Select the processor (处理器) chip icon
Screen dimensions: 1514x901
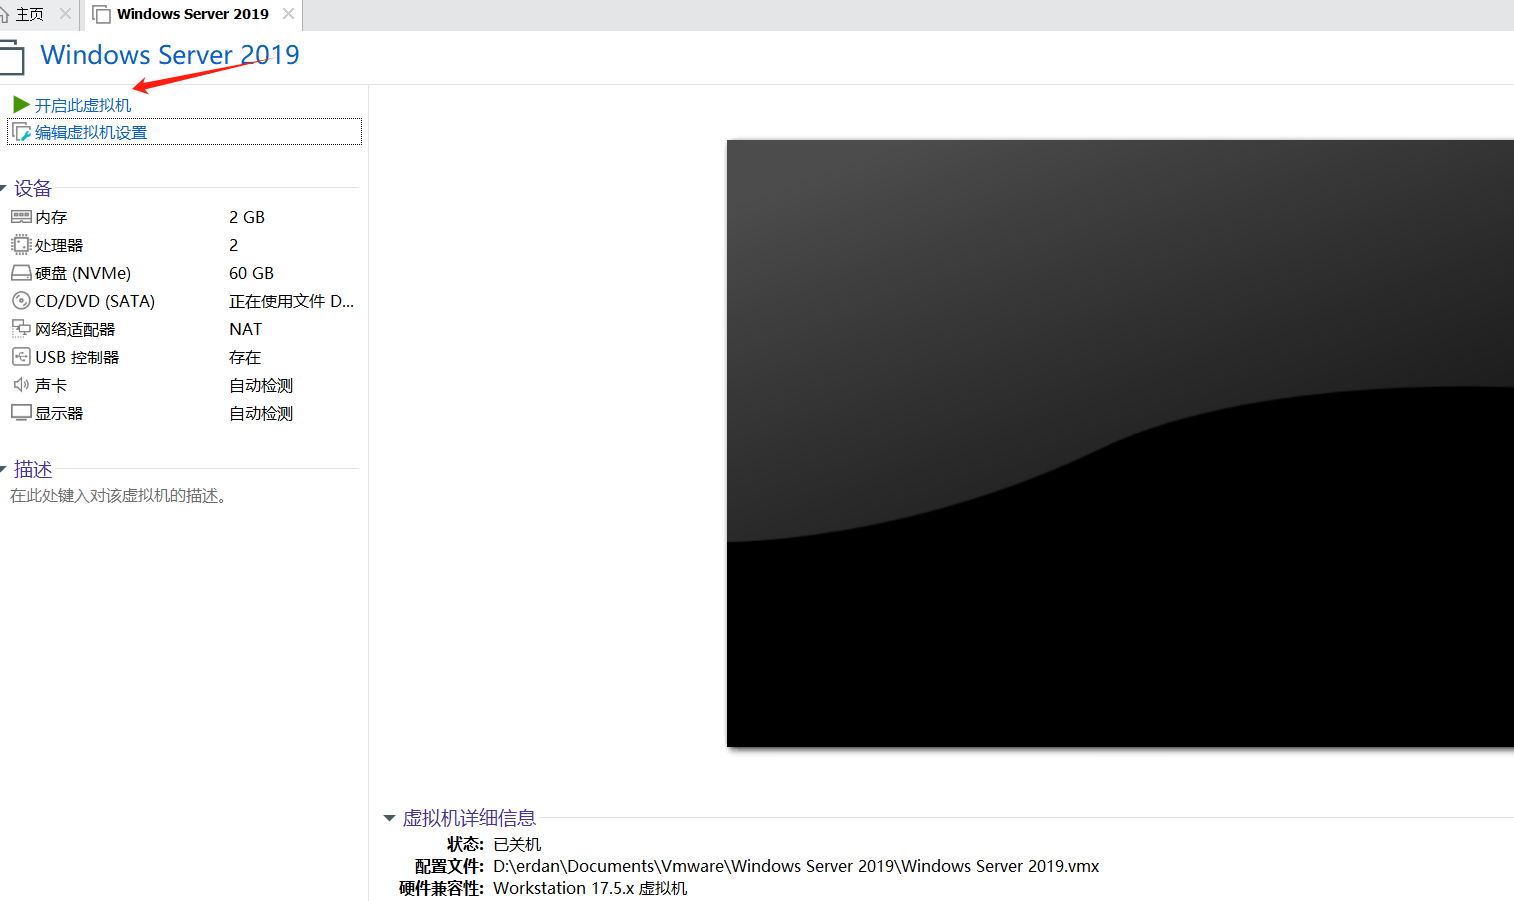(21, 244)
